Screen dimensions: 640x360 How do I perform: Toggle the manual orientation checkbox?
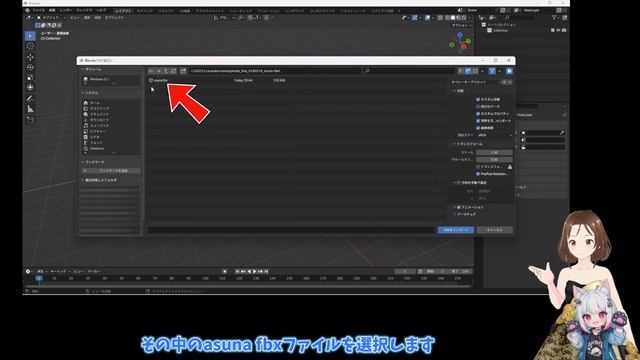[459, 183]
